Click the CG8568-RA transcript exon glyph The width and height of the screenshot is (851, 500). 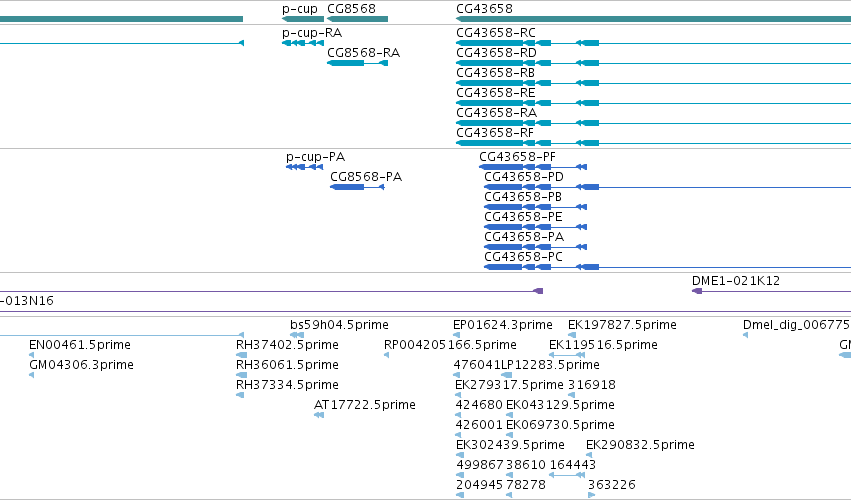pos(346,63)
